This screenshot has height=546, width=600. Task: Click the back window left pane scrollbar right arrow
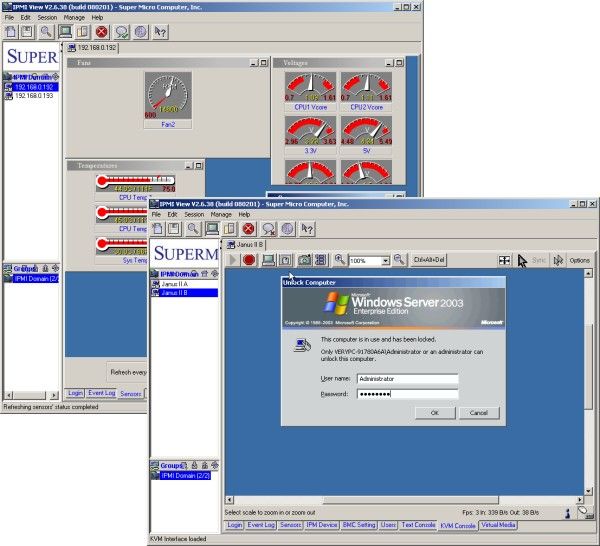click(x=54, y=395)
